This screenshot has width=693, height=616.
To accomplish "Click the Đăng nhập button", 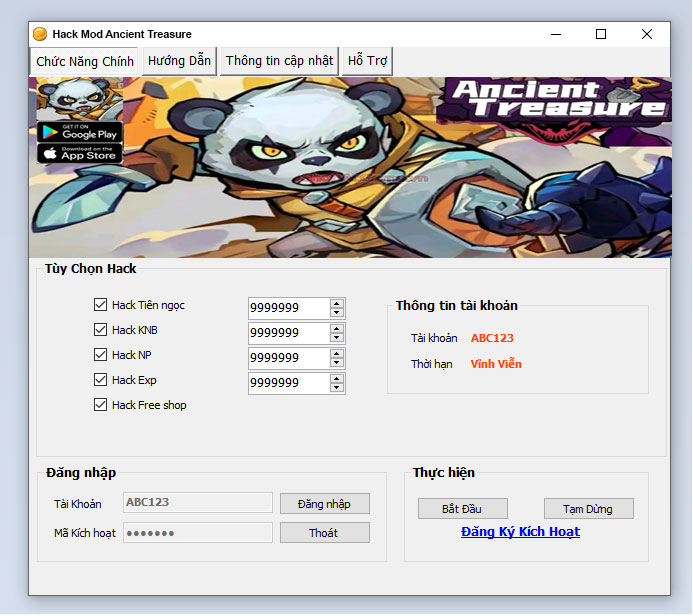I will (325, 504).
